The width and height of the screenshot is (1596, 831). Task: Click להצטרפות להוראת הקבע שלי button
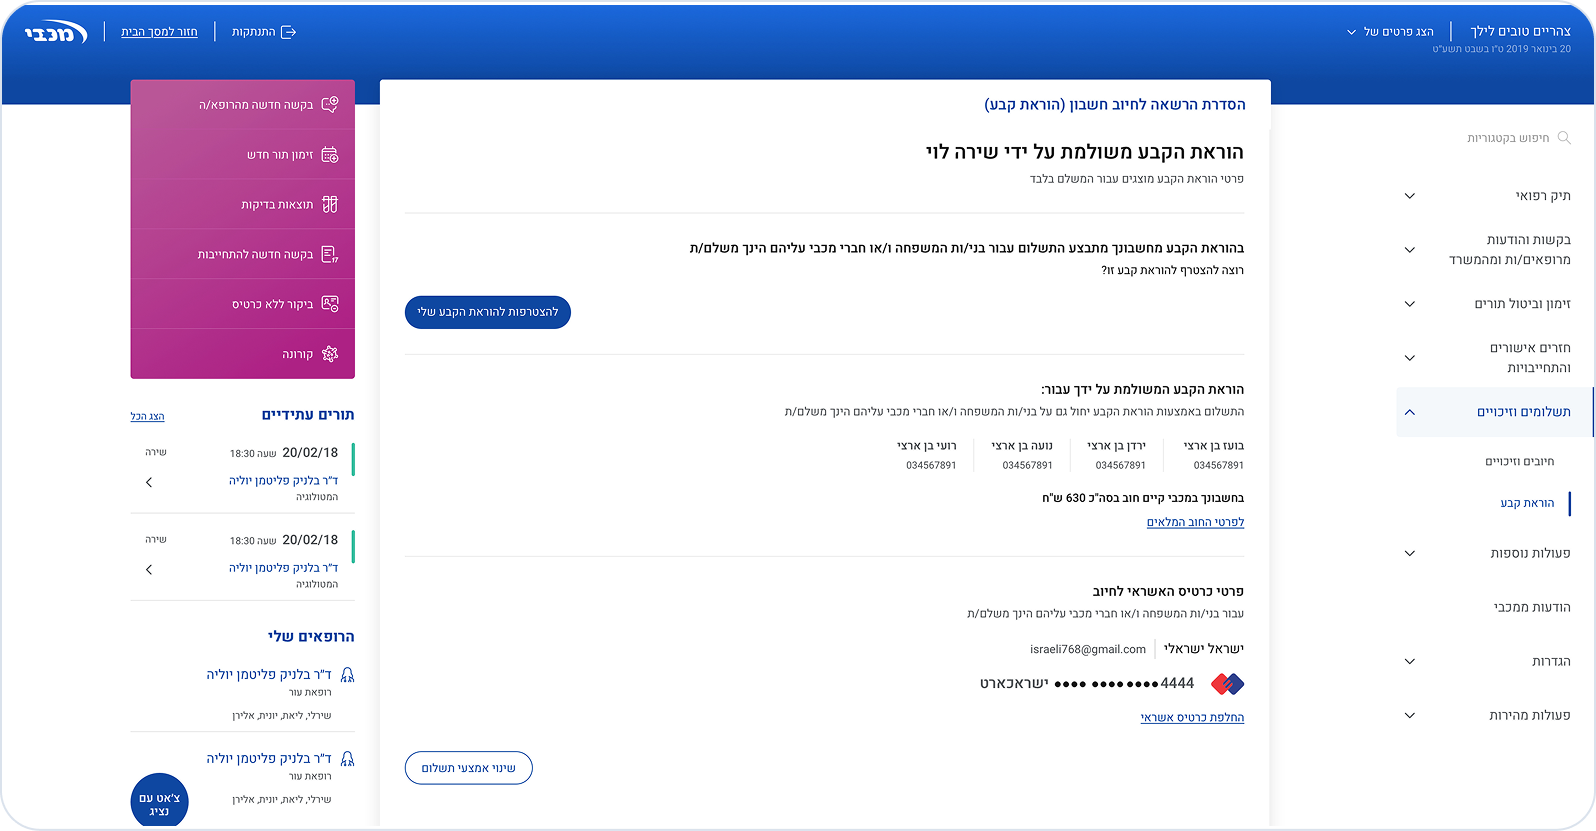pos(488,312)
